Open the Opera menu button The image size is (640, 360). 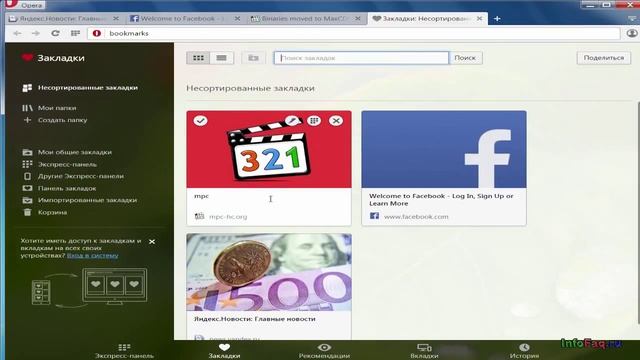24,5
